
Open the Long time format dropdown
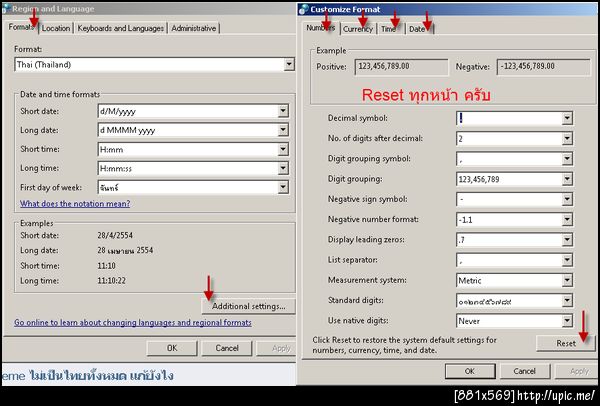tap(283, 168)
